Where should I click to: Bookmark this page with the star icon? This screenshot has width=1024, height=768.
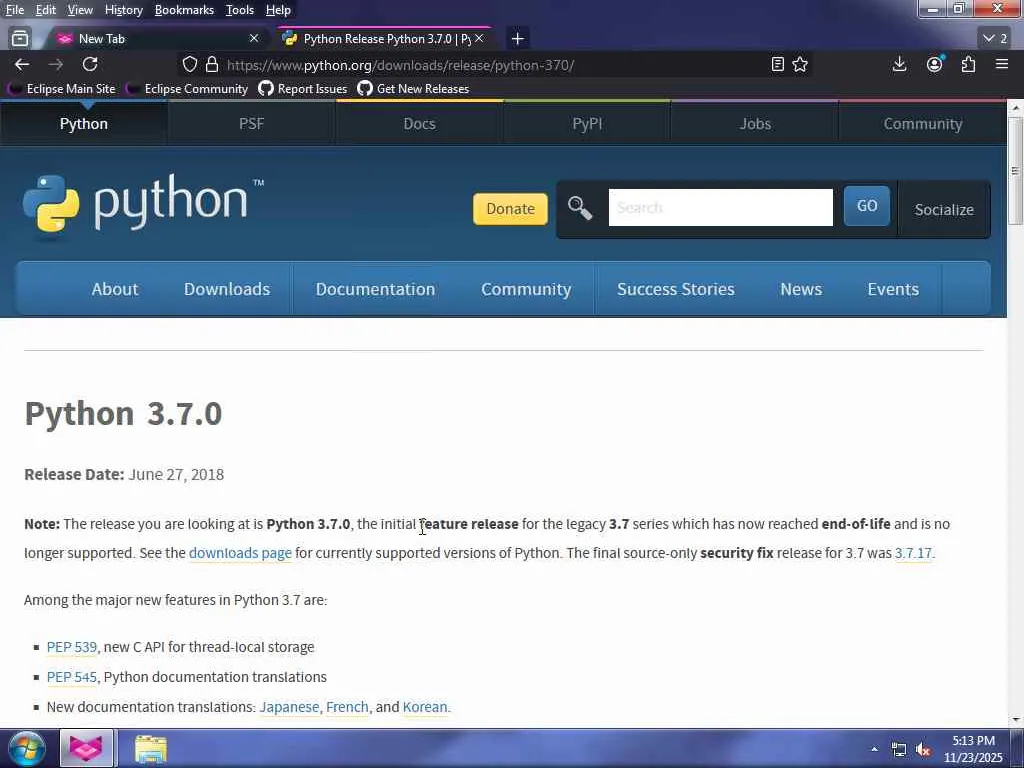800,64
